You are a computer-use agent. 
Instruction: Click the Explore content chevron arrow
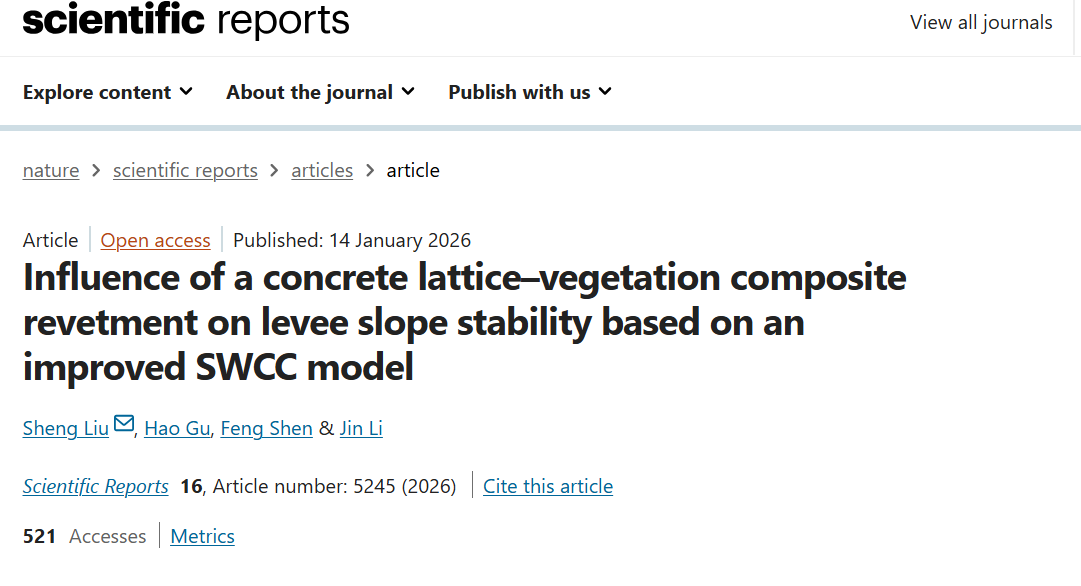tap(186, 91)
